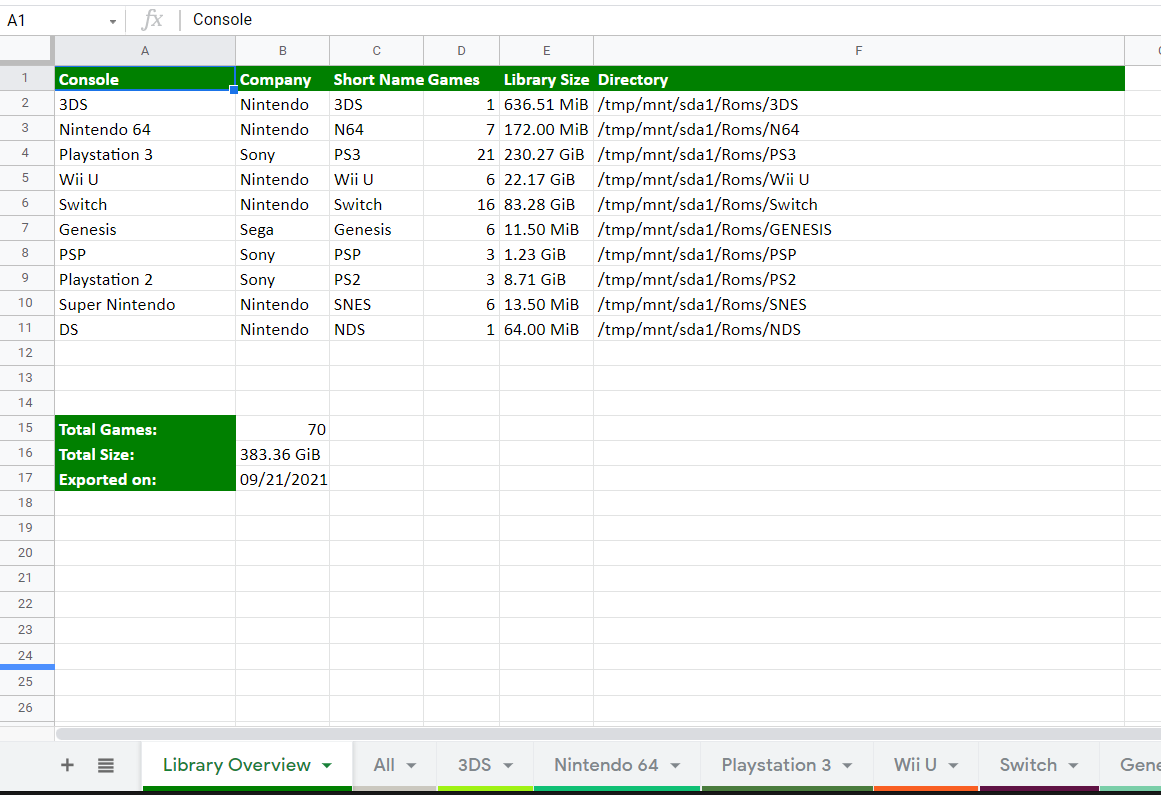Add a new sheet with plus icon

(67, 765)
